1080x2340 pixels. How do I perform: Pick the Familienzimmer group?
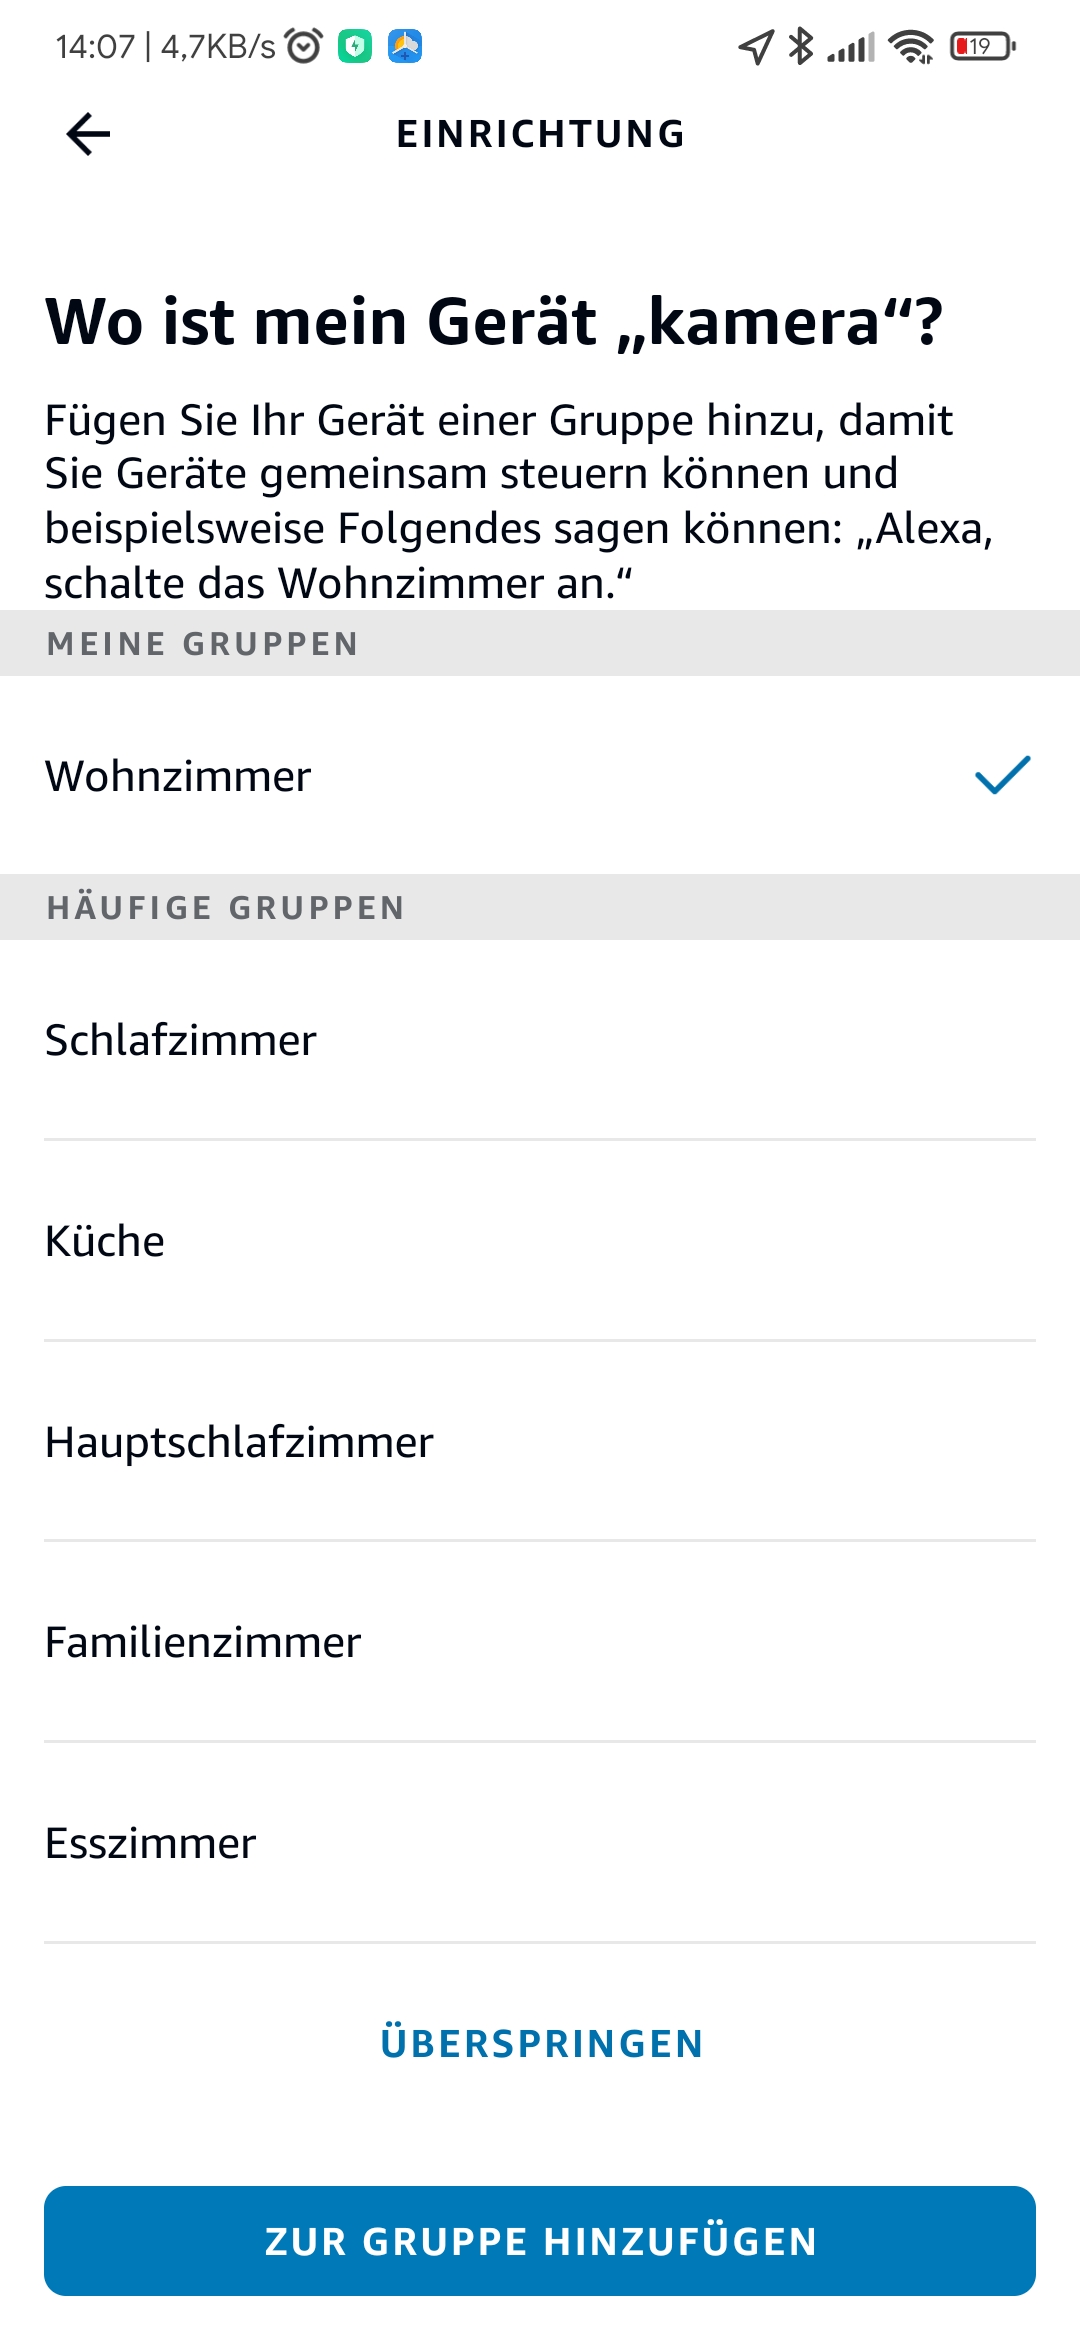[203, 1642]
